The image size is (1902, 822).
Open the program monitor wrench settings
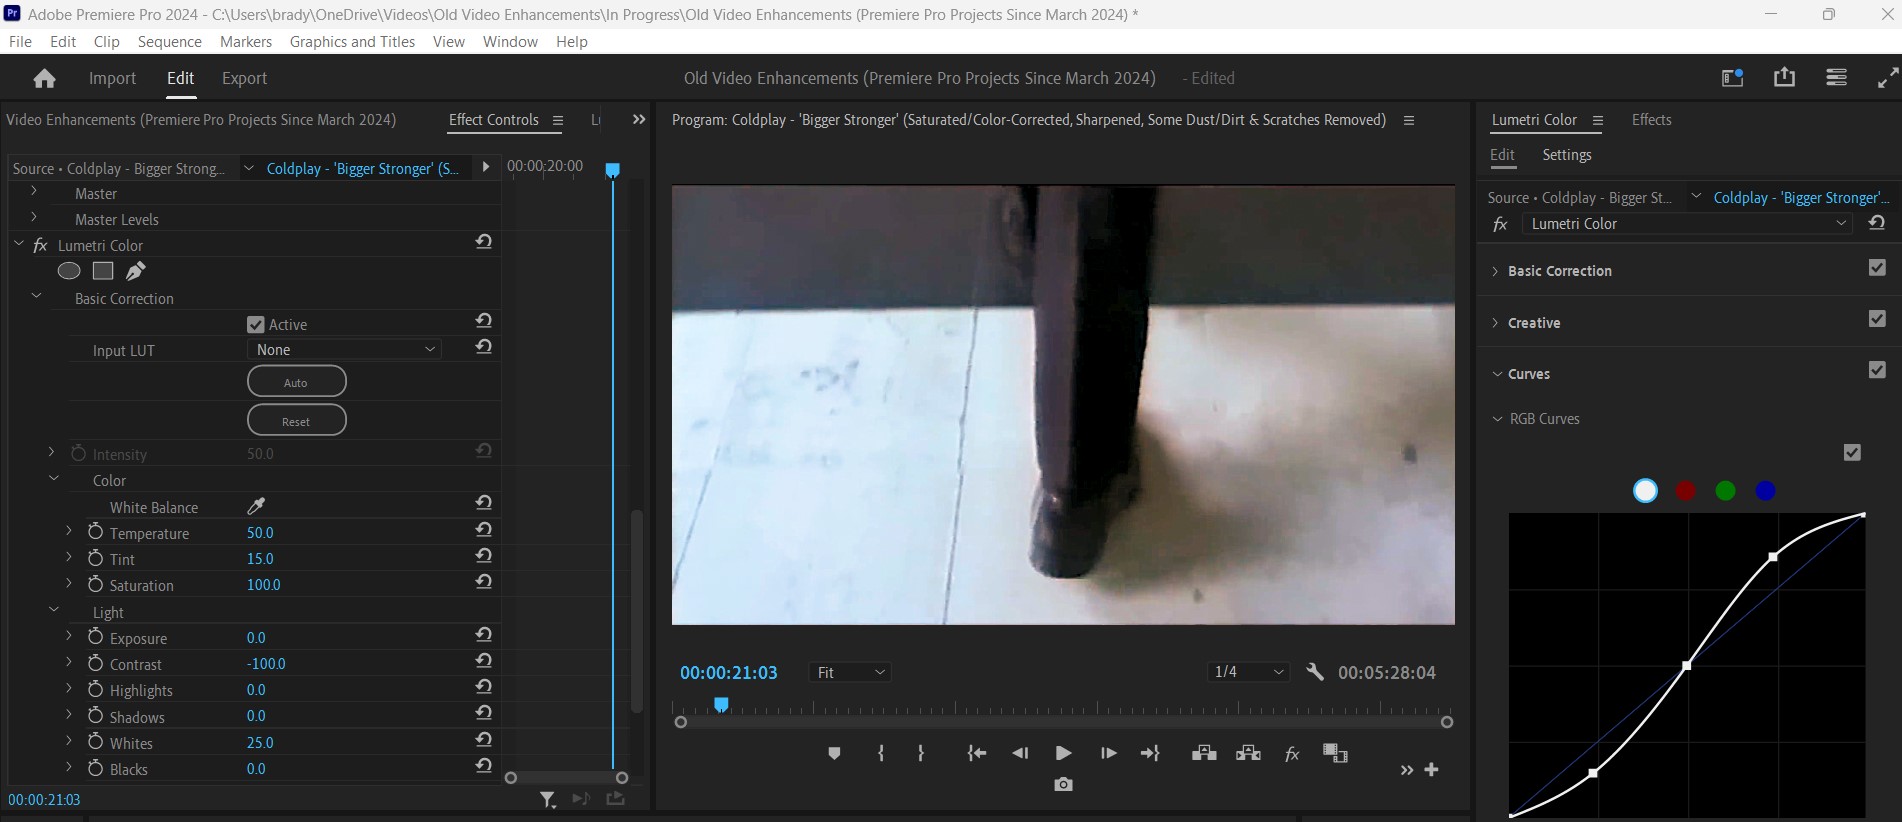click(1315, 672)
